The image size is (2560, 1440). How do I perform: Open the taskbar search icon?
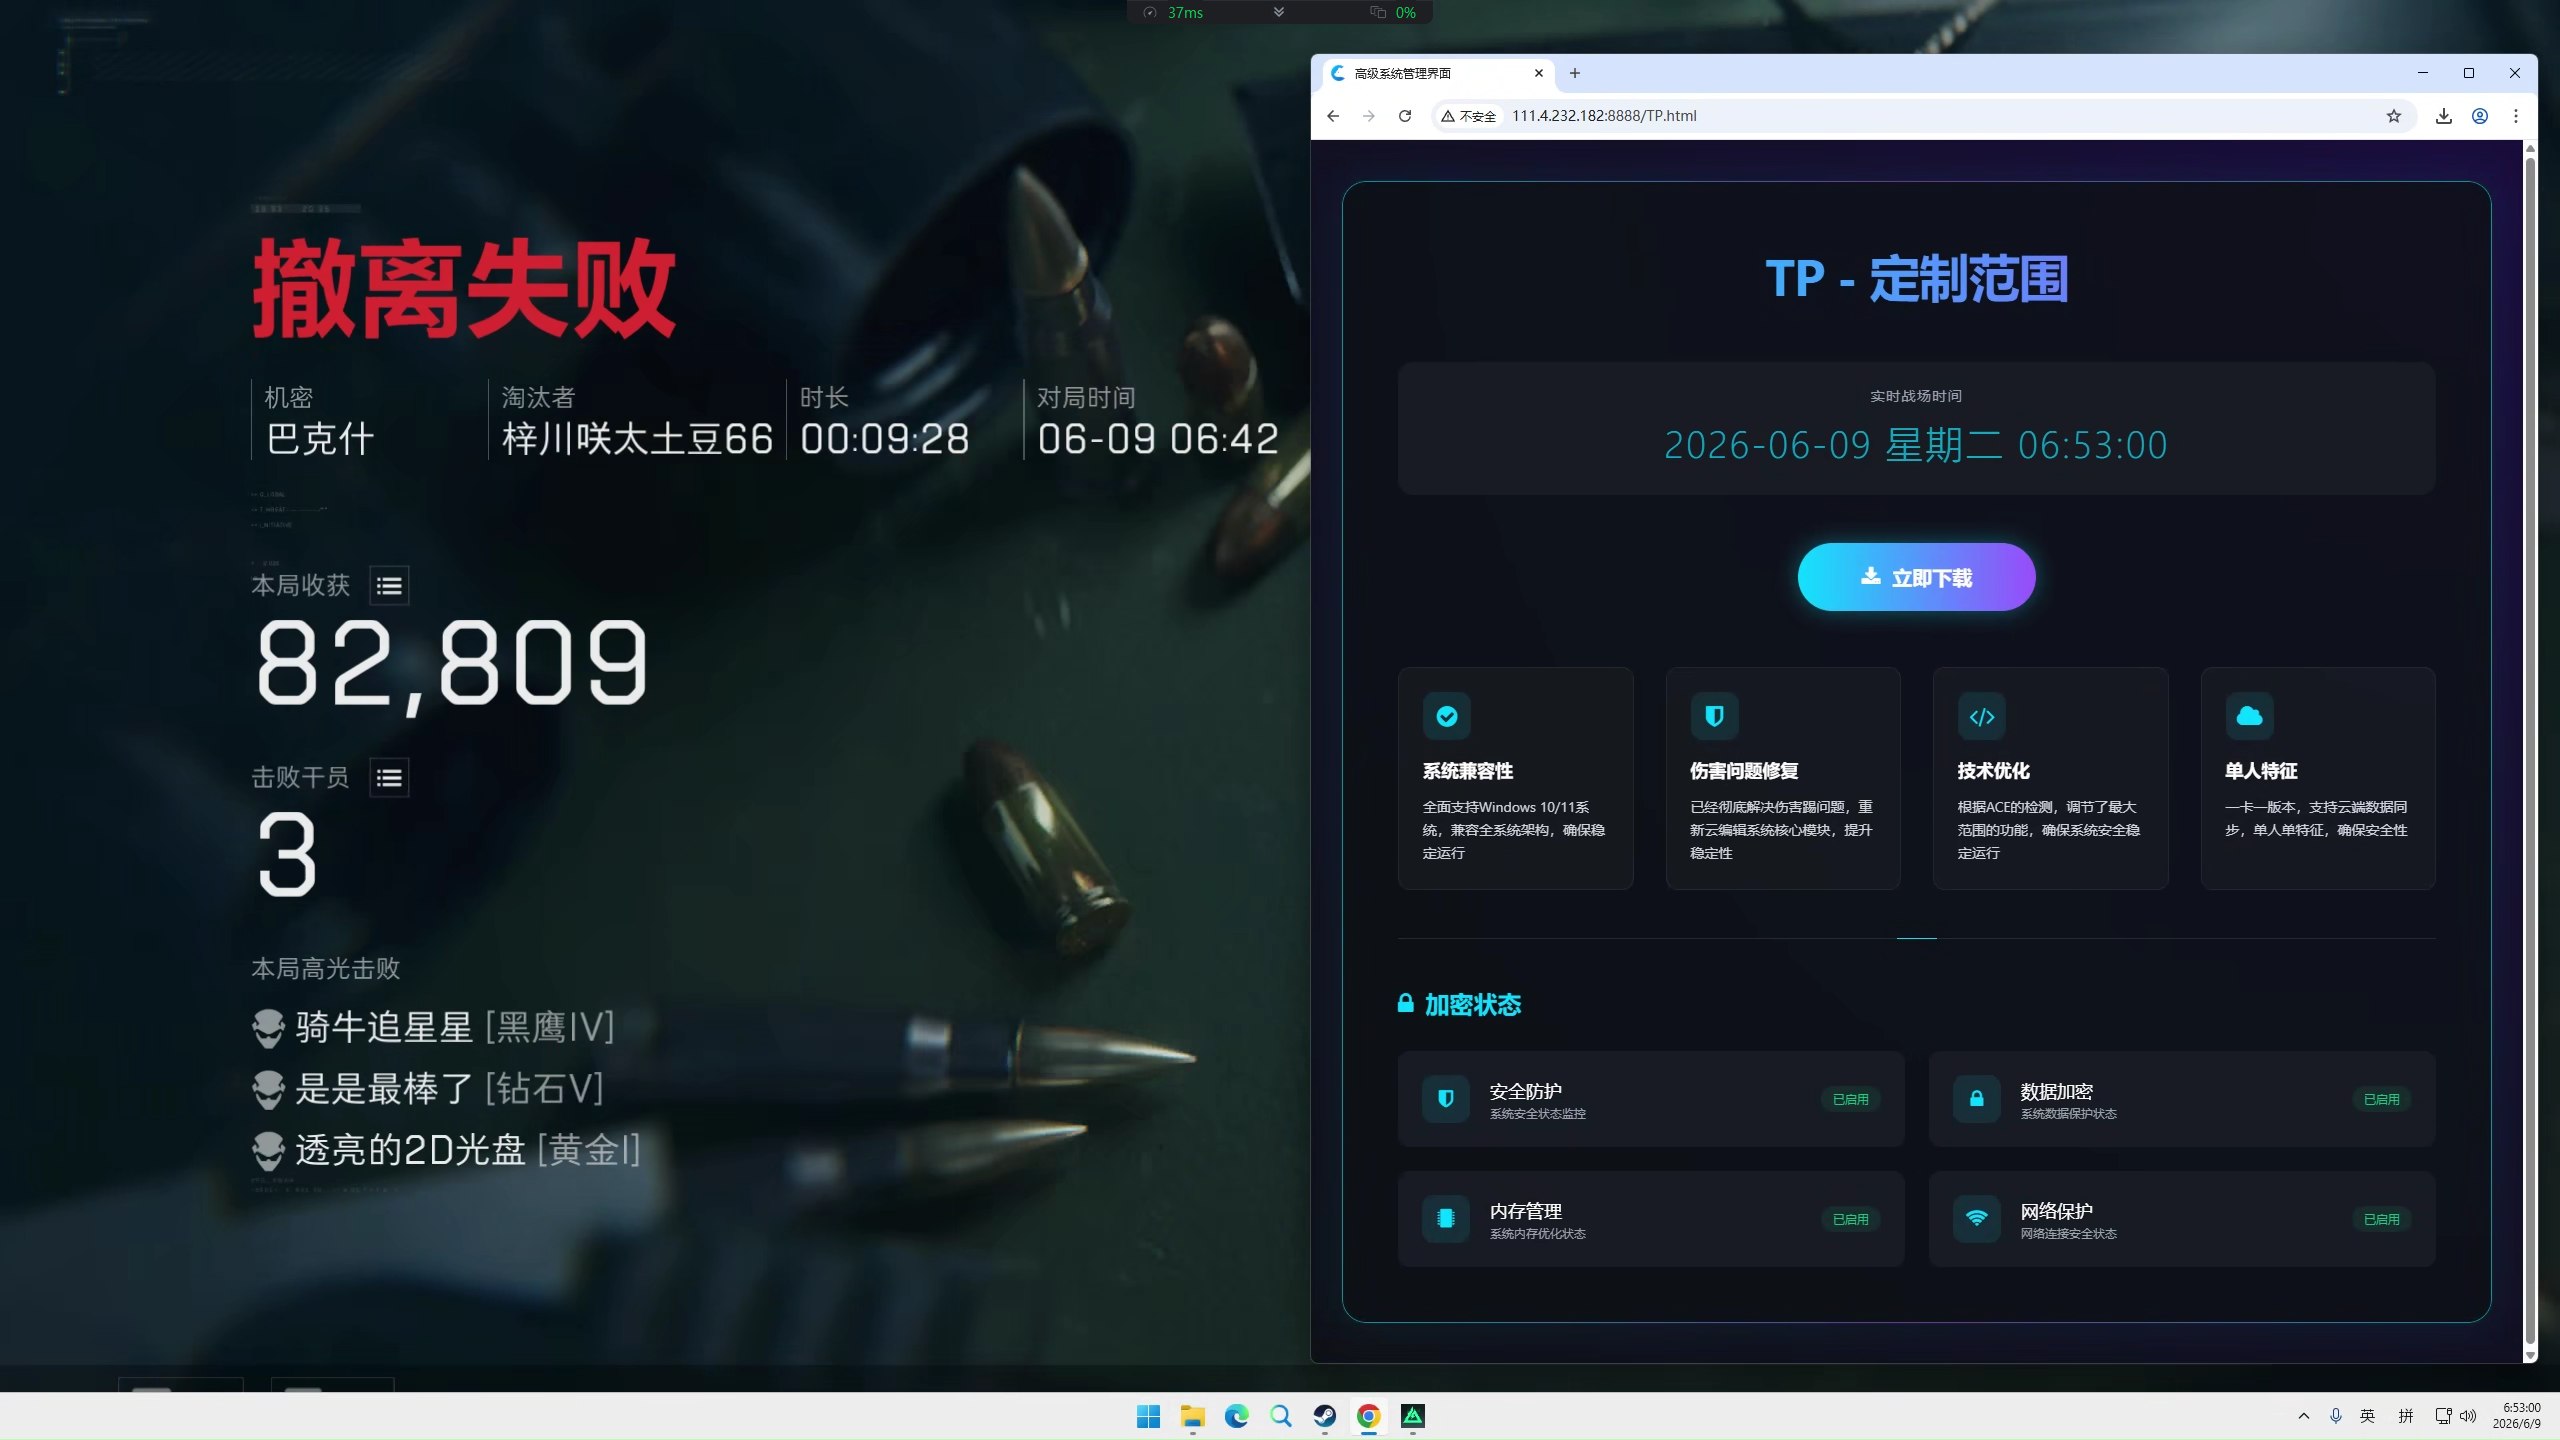point(1281,1416)
